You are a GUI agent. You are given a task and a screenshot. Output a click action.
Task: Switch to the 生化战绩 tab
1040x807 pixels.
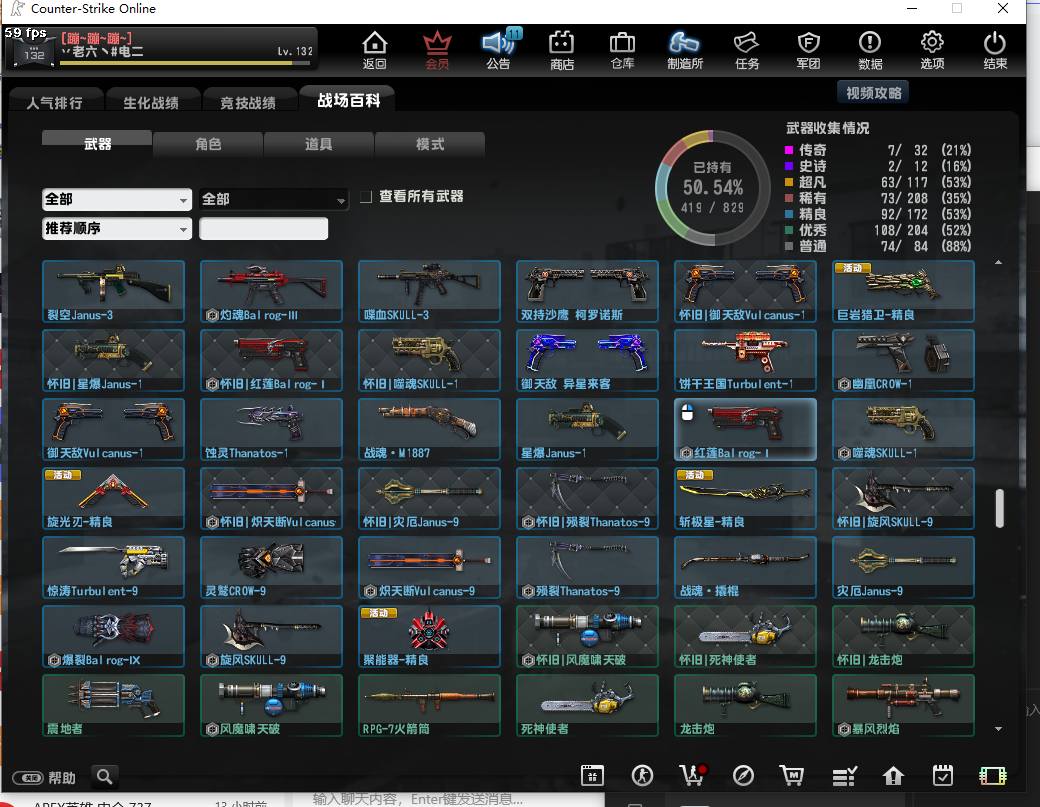coord(151,103)
